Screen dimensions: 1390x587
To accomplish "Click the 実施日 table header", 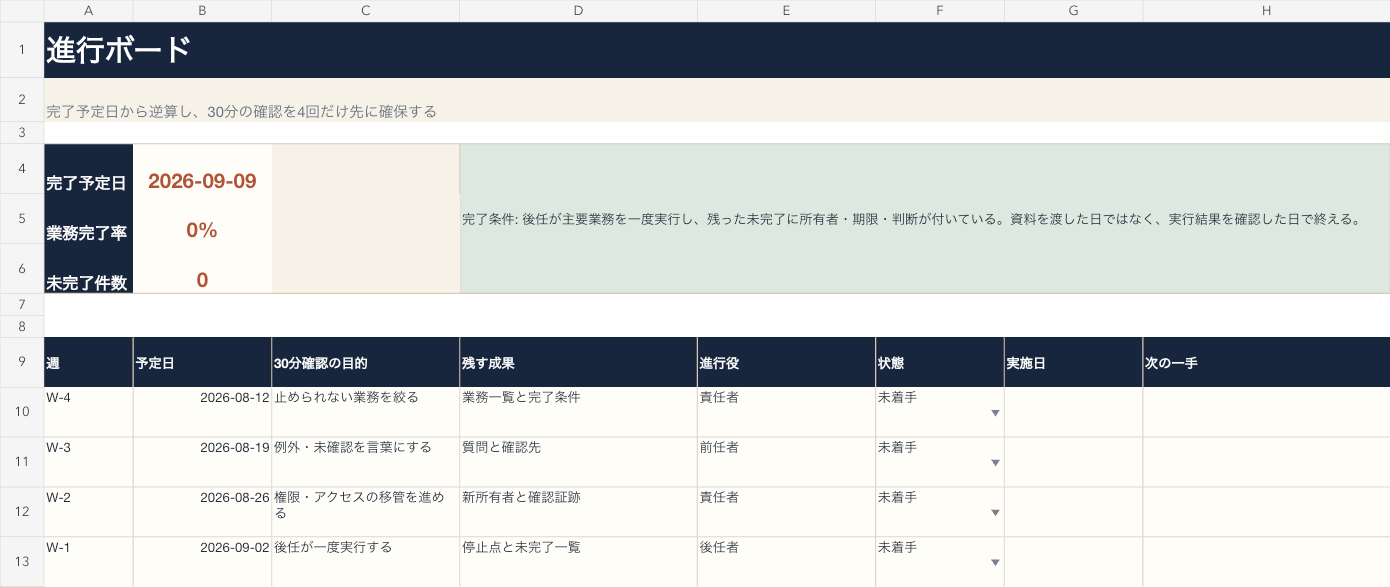I will (1074, 362).
